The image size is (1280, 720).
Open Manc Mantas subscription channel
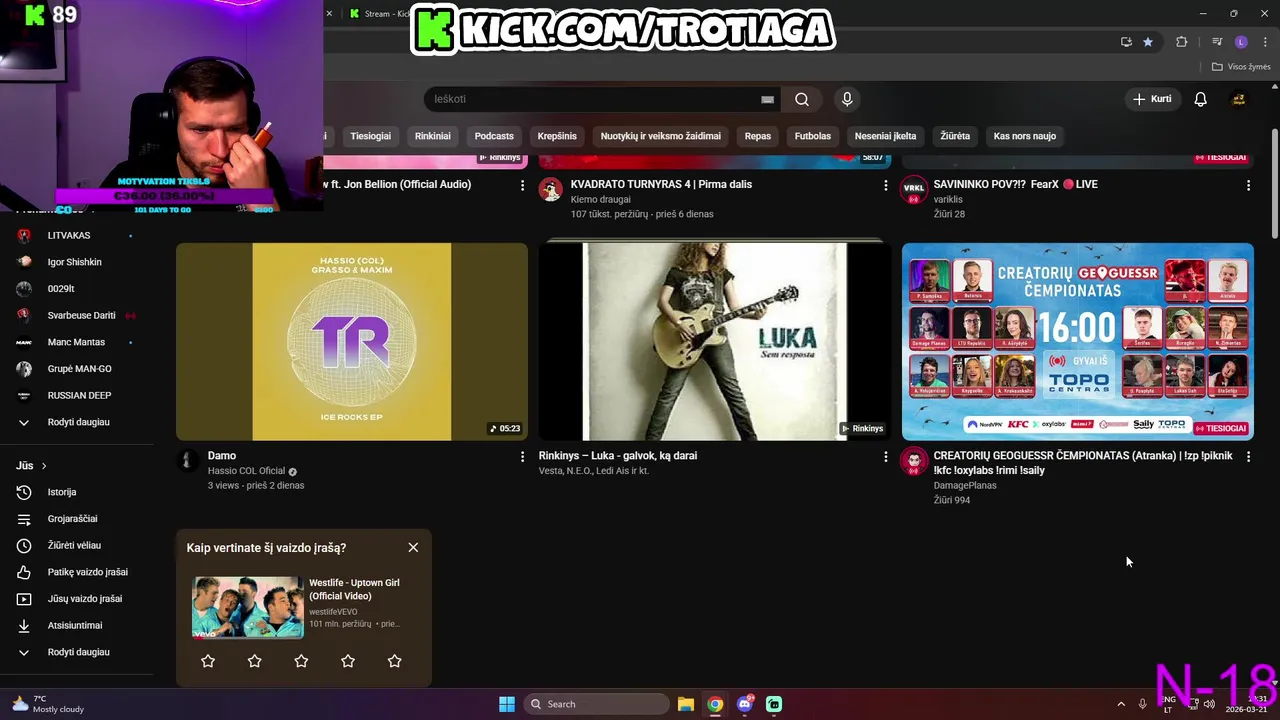(x=76, y=342)
